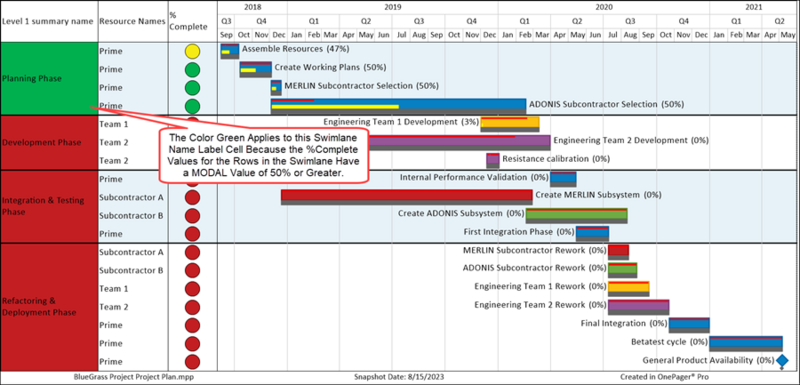
Task: Click the 'Create Working Plans (50%)' task label
Action: 330,67
